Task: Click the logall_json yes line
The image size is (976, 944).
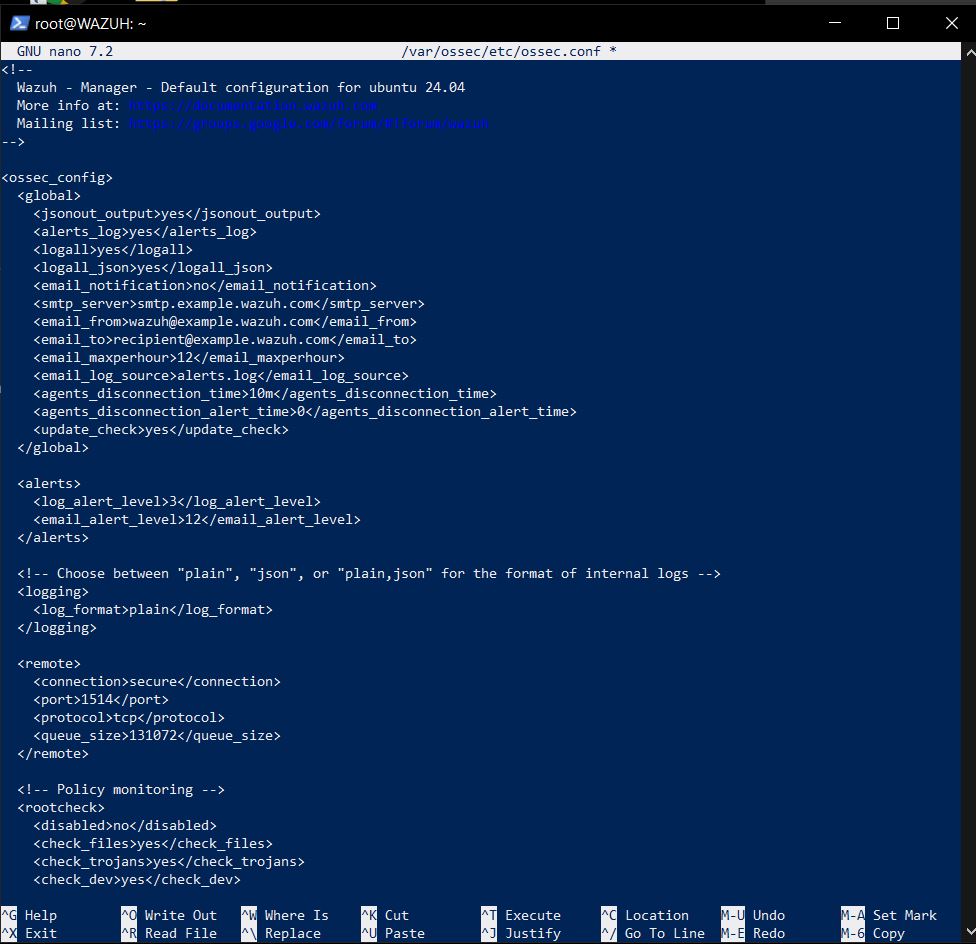Action: coord(153,268)
